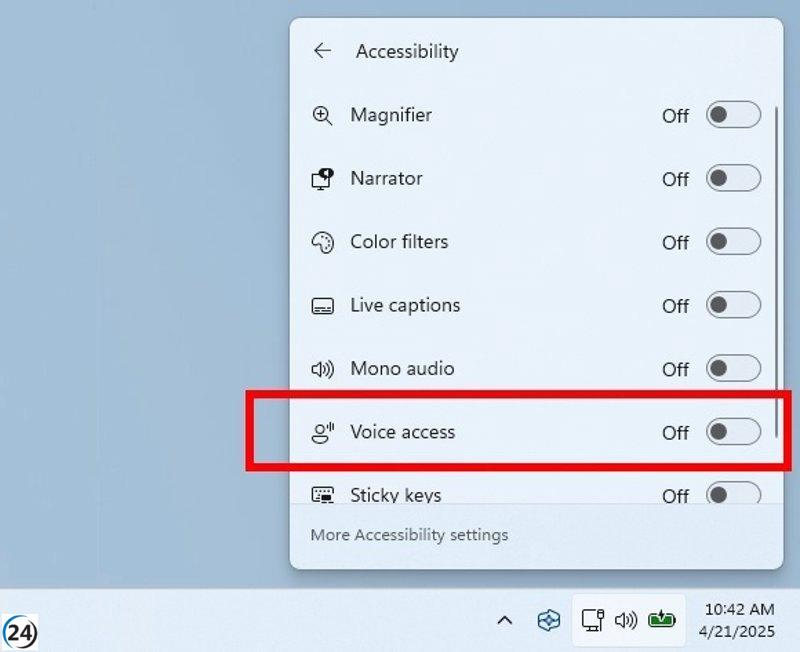Screen dimensions: 800x652
Task: Click the Voice access microphone icon
Action: [321, 432]
